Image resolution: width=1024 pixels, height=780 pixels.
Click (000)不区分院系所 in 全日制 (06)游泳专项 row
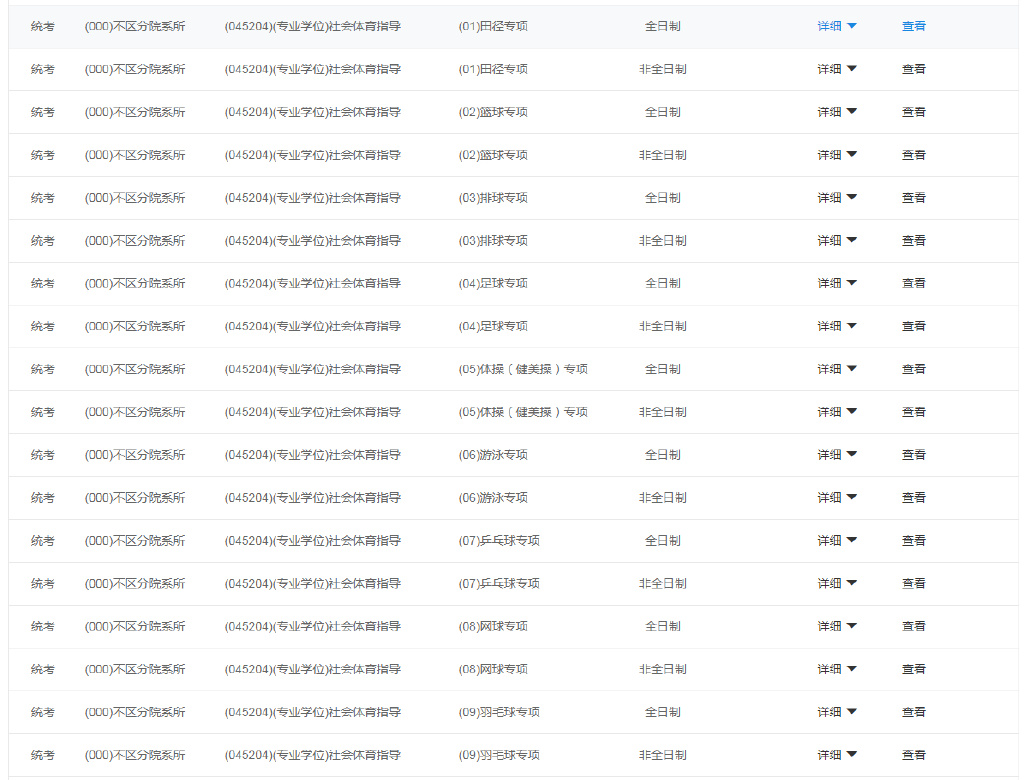[135, 455]
